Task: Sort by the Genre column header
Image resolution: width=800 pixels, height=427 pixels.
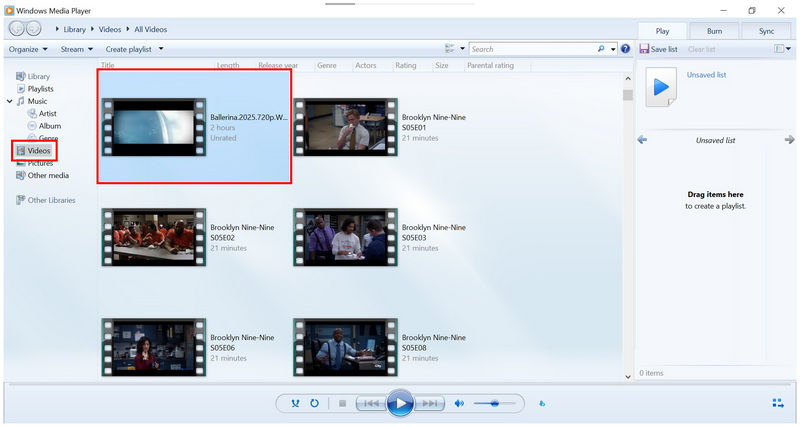Action: click(327, 65)
